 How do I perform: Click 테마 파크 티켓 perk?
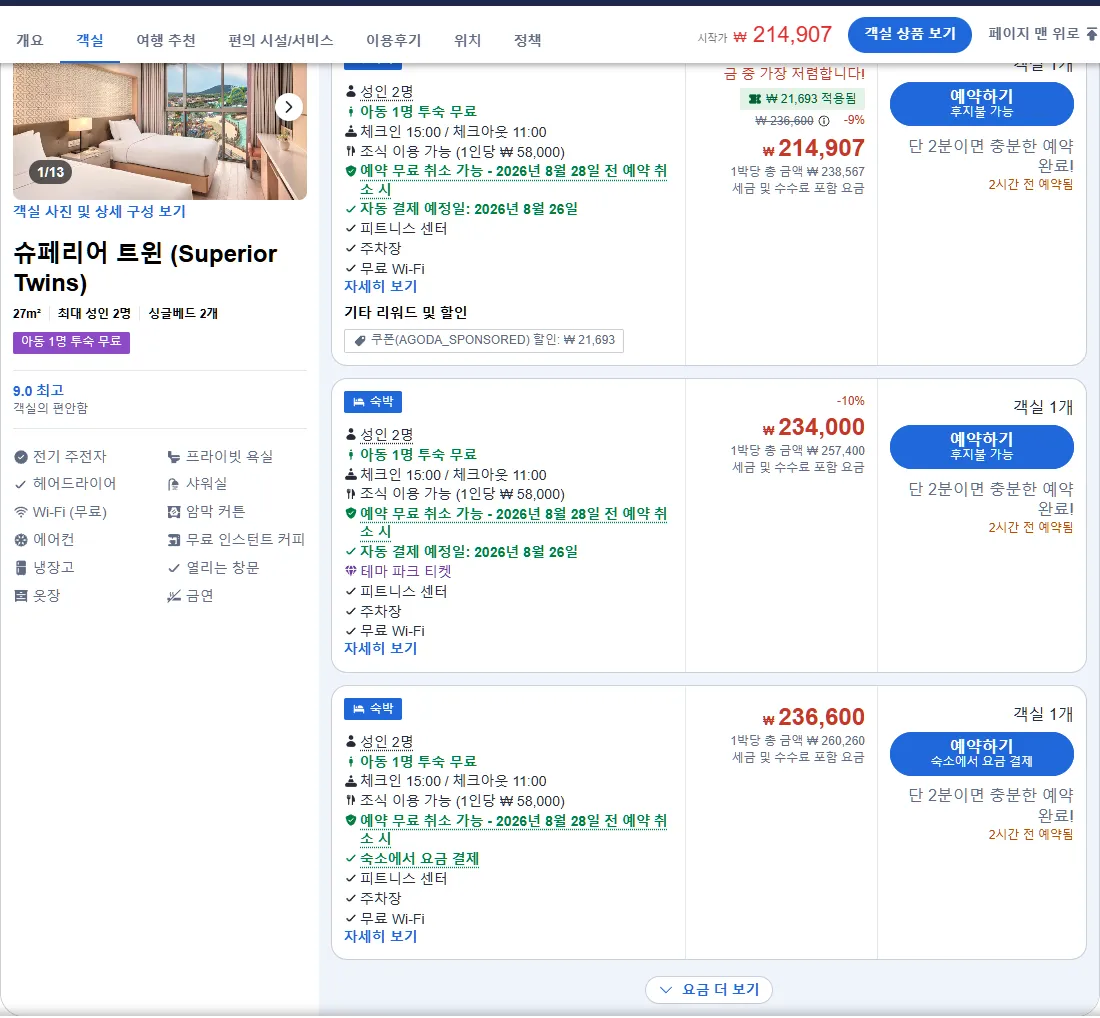coord(405,572)
